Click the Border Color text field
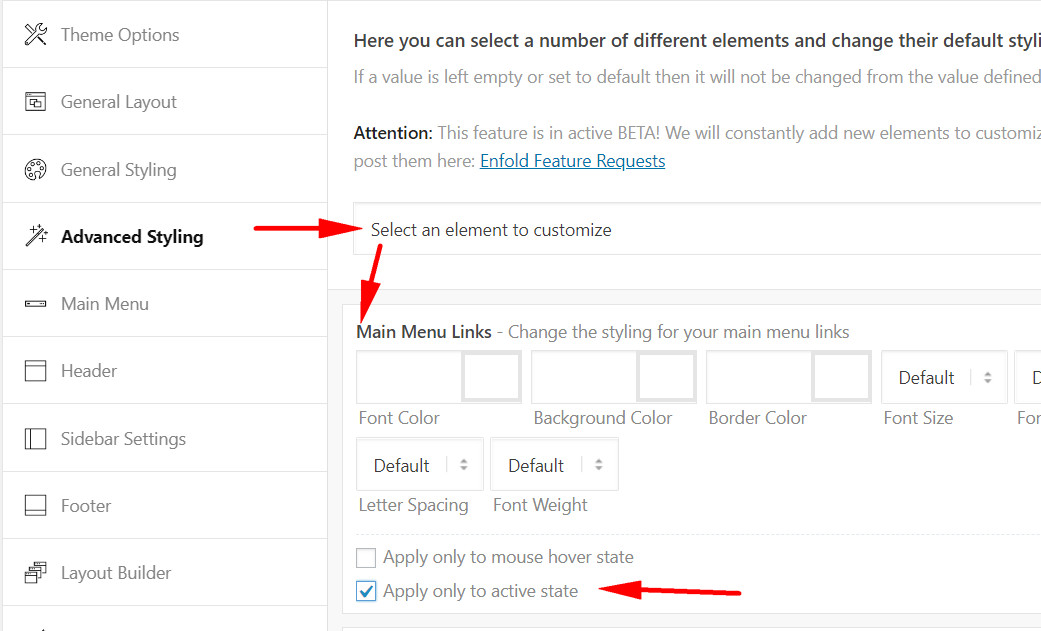 point(759,377)
